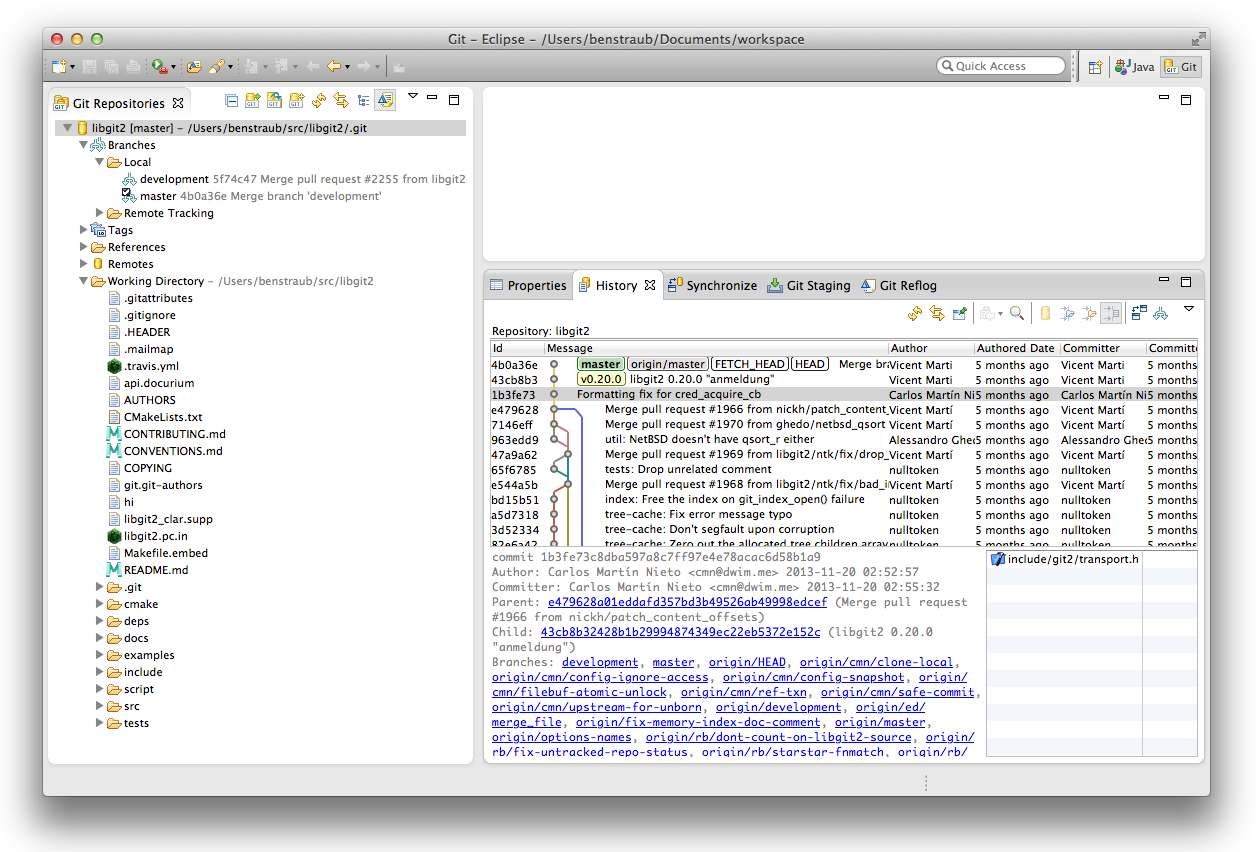Open parent commit link e479628a01
This screenshot has height=852, width=1257.
tap(687, 603)
